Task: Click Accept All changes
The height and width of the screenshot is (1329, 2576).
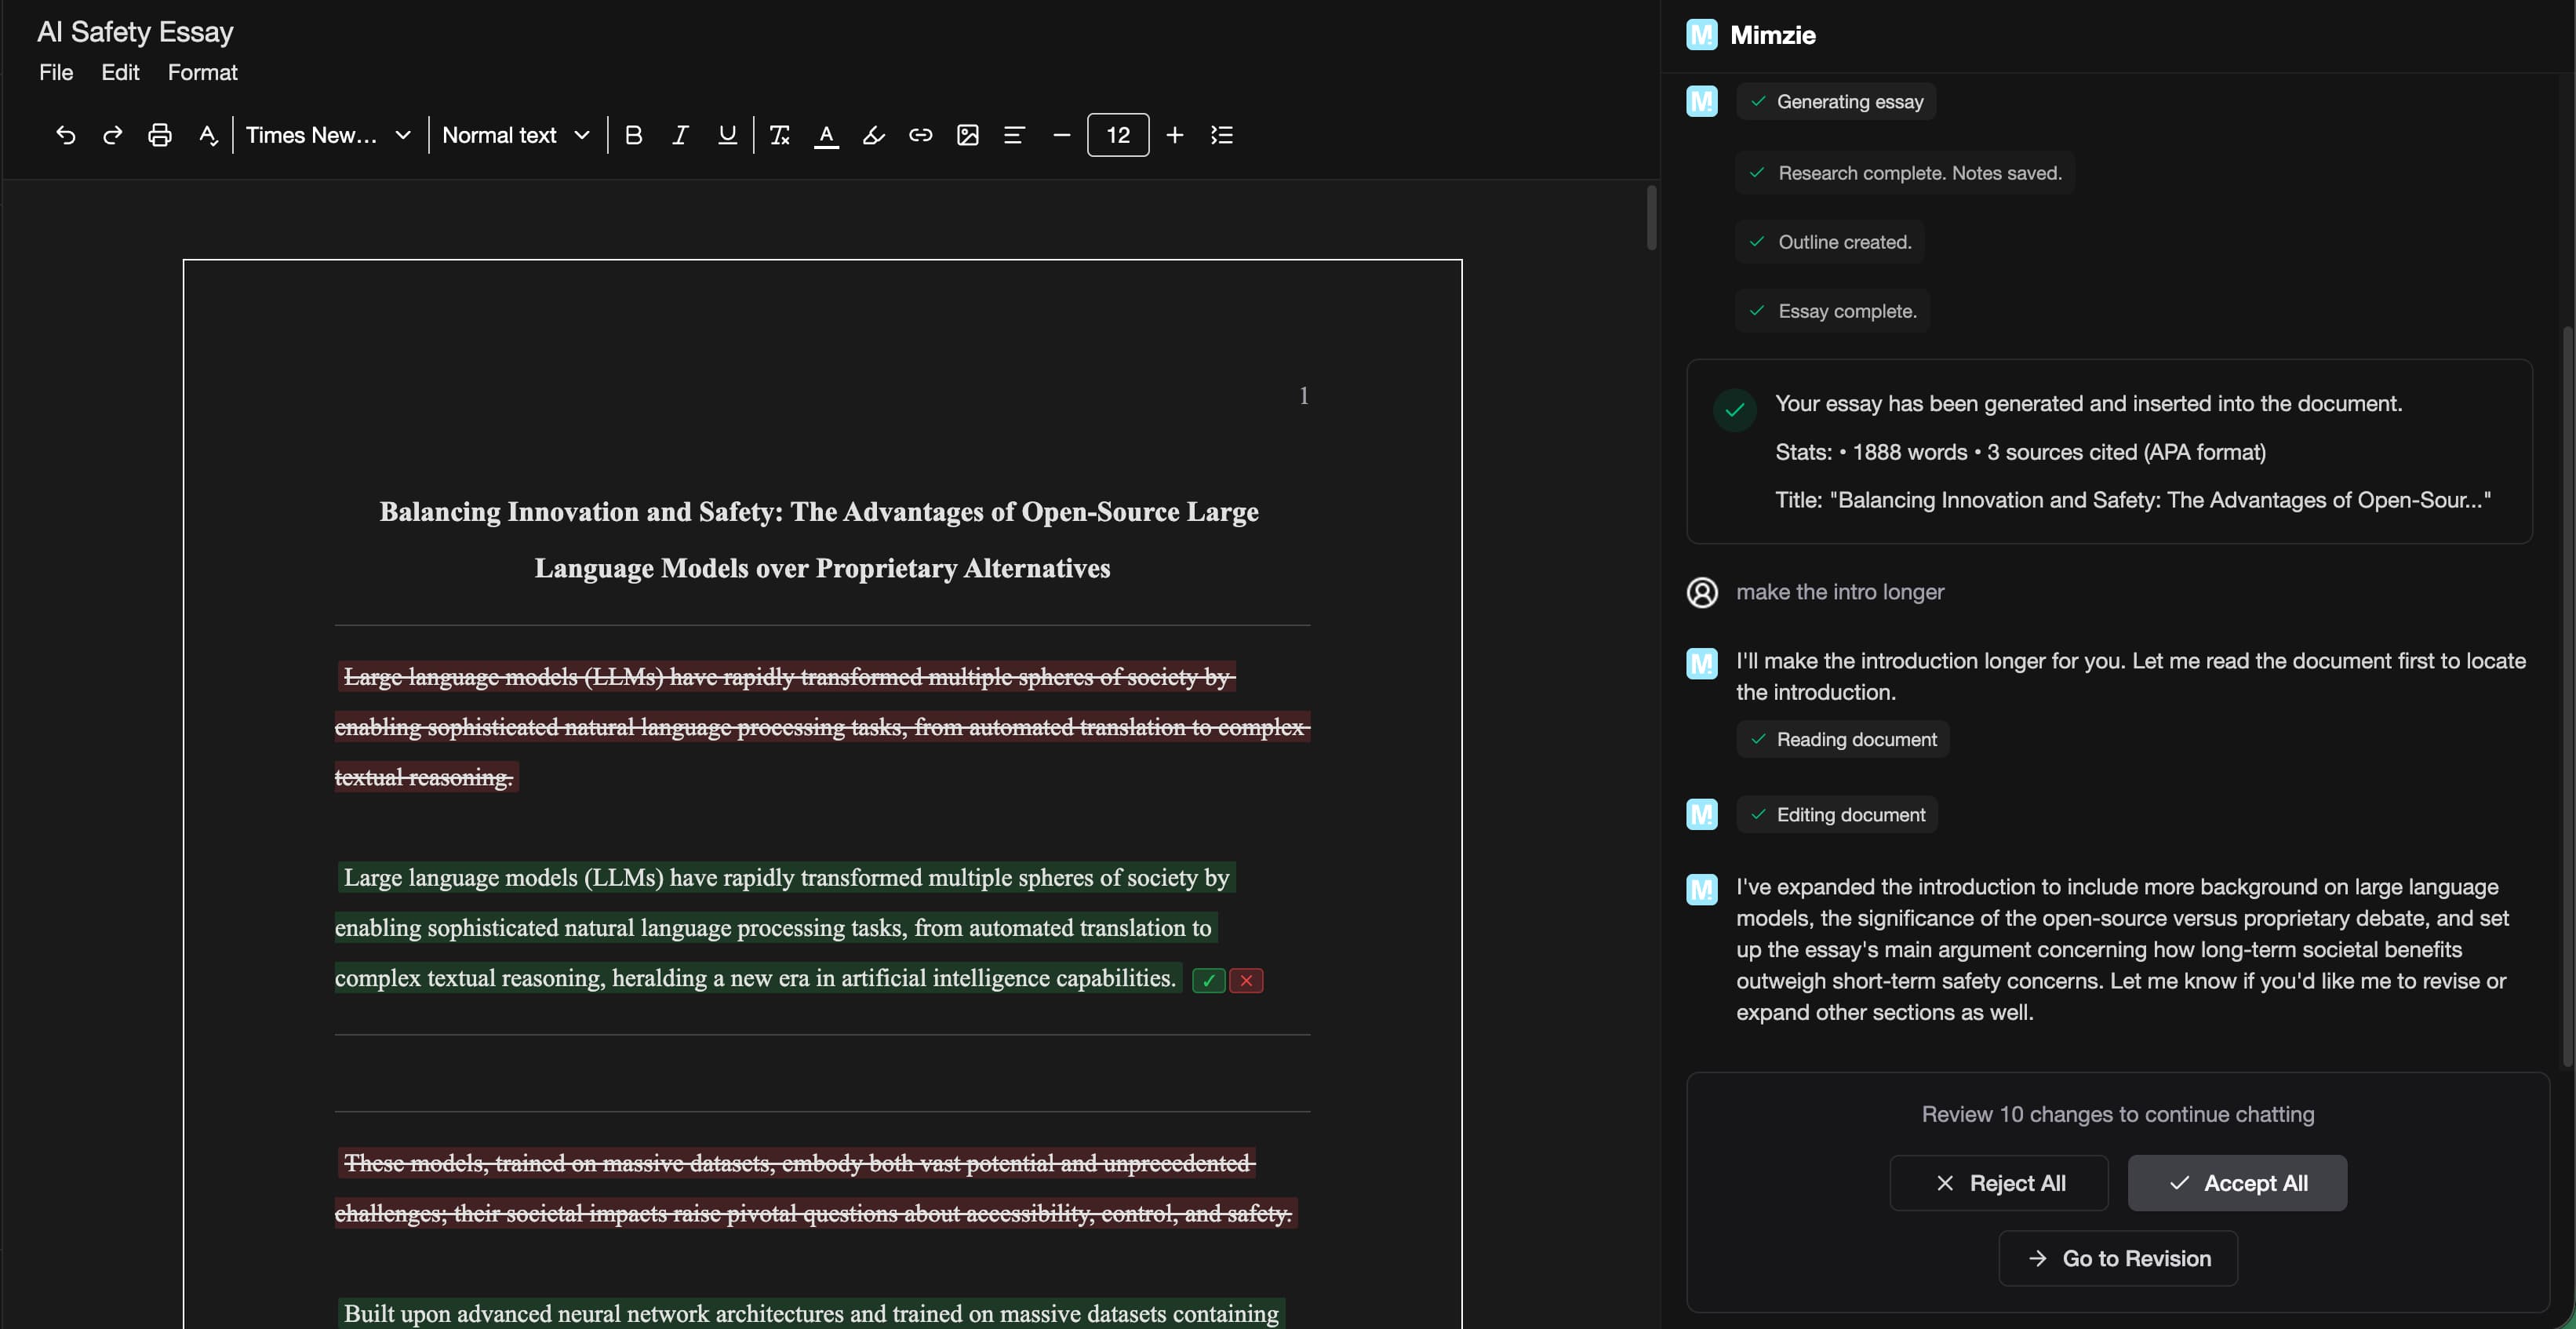Action: click(2237, 1182)
